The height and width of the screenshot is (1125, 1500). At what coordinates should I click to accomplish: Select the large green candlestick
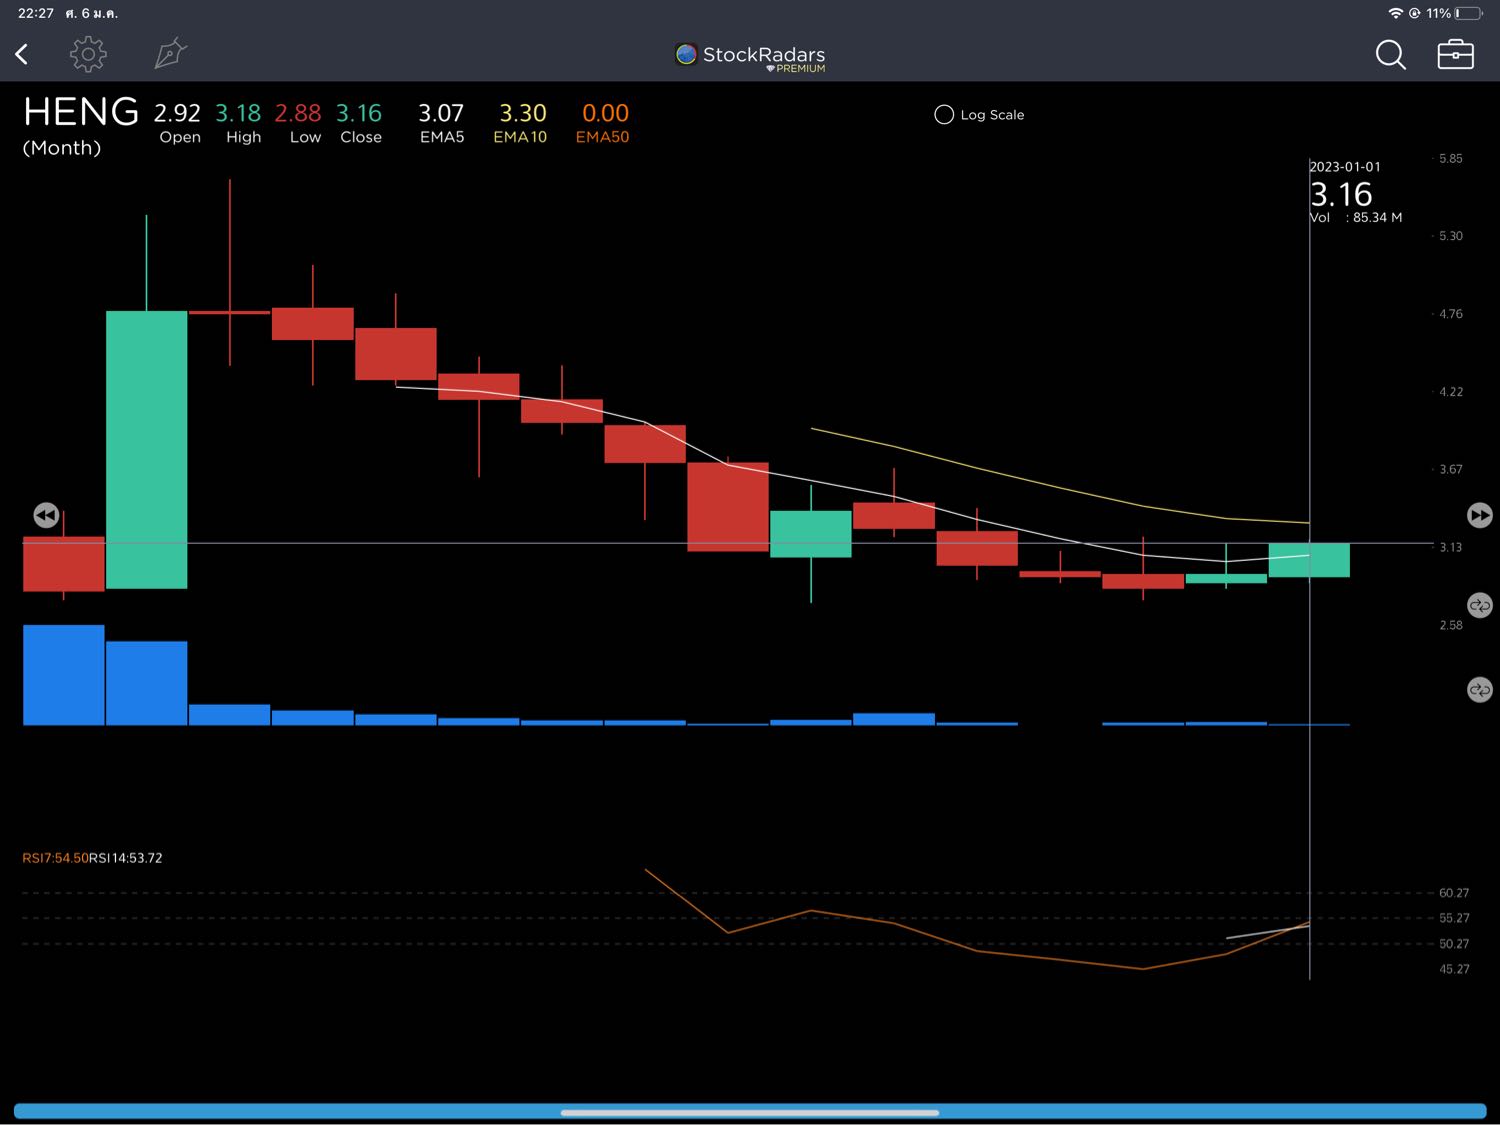(146, 449)
